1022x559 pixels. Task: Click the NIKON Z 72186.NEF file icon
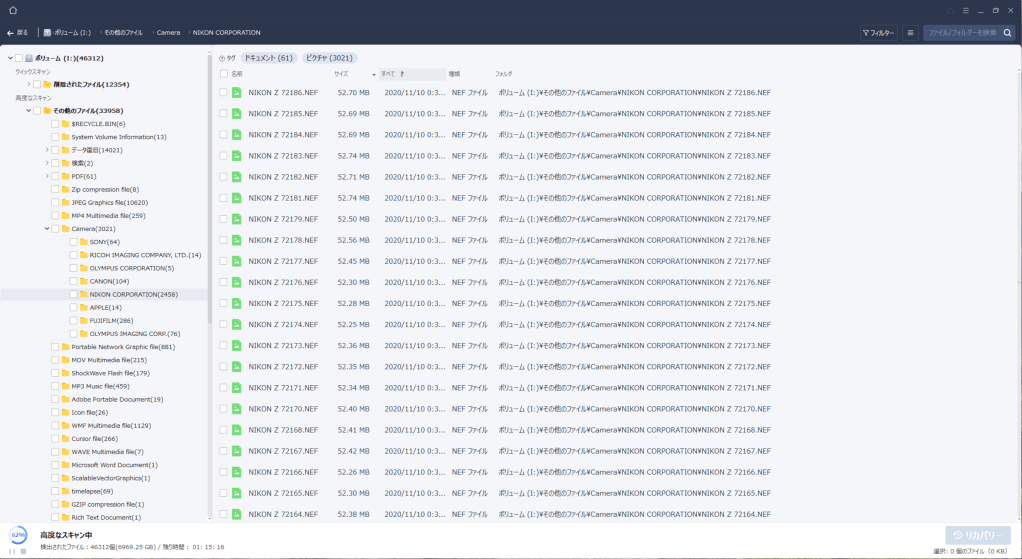237,92
